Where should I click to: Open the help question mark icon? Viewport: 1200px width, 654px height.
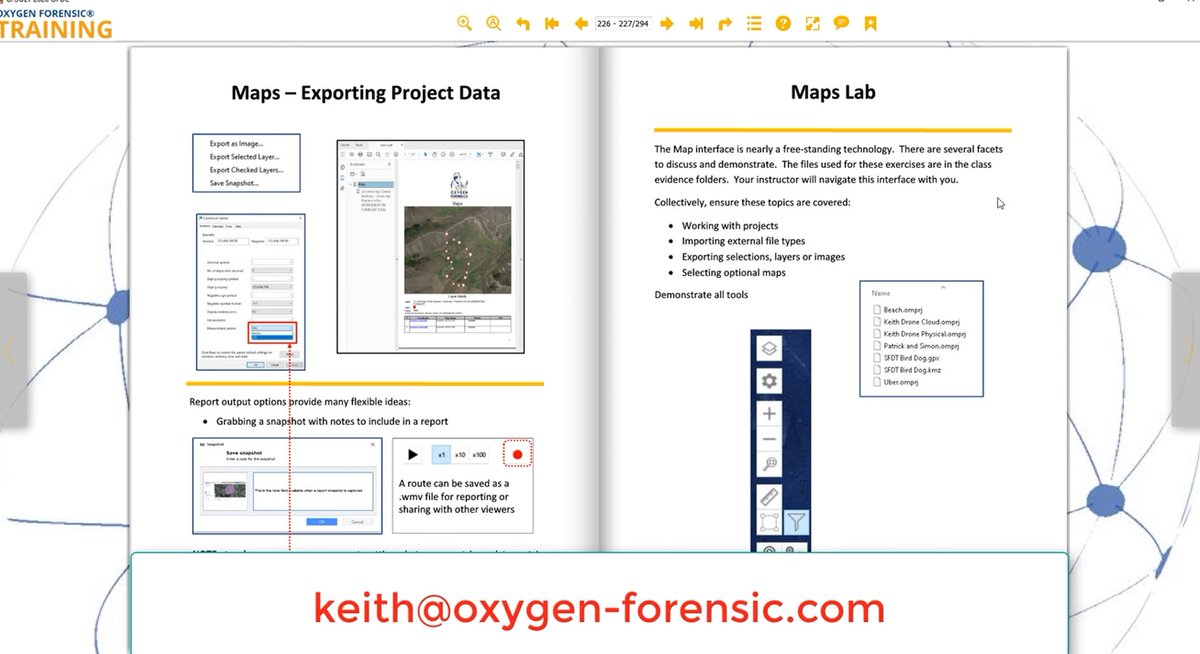click(783, 23)
